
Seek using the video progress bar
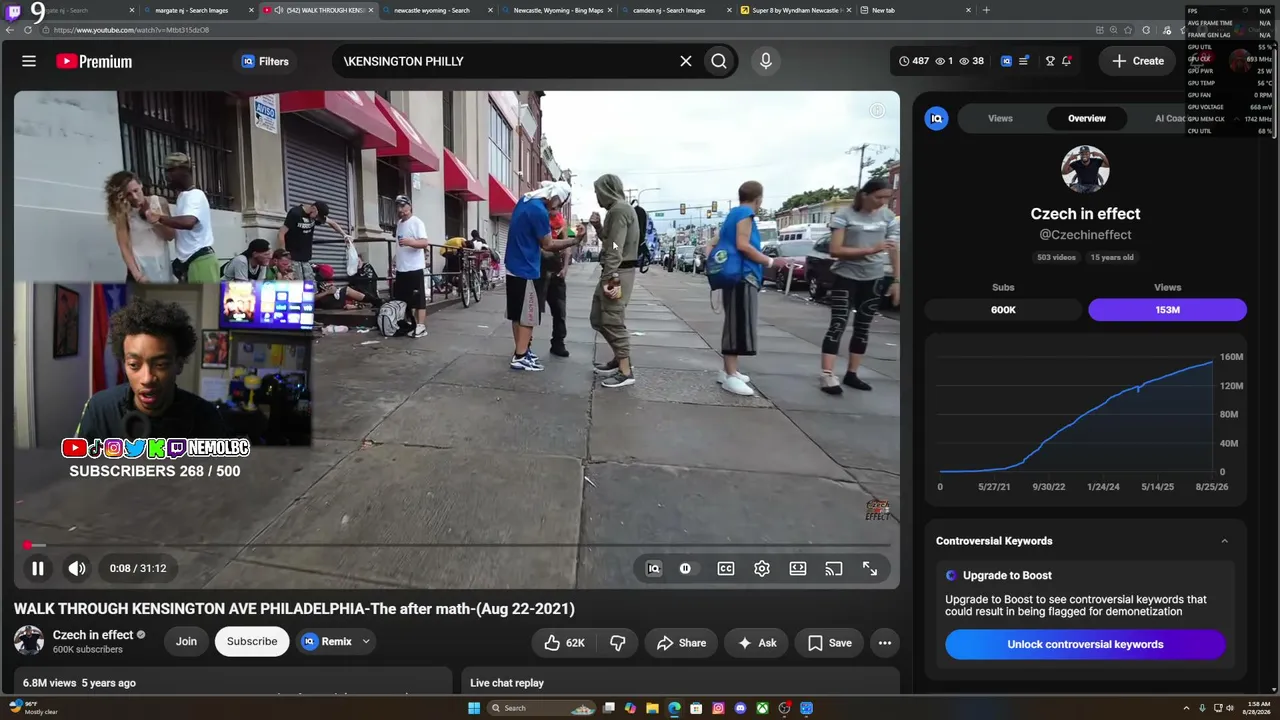457,546
